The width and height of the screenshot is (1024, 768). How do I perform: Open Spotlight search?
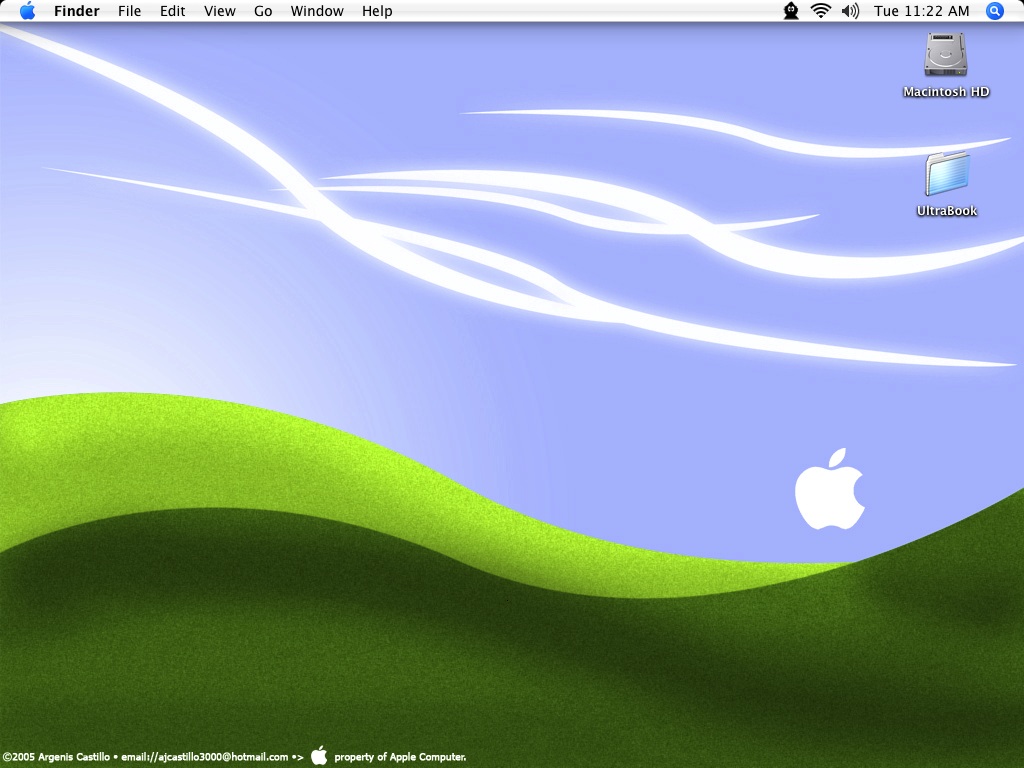point(995,11)
